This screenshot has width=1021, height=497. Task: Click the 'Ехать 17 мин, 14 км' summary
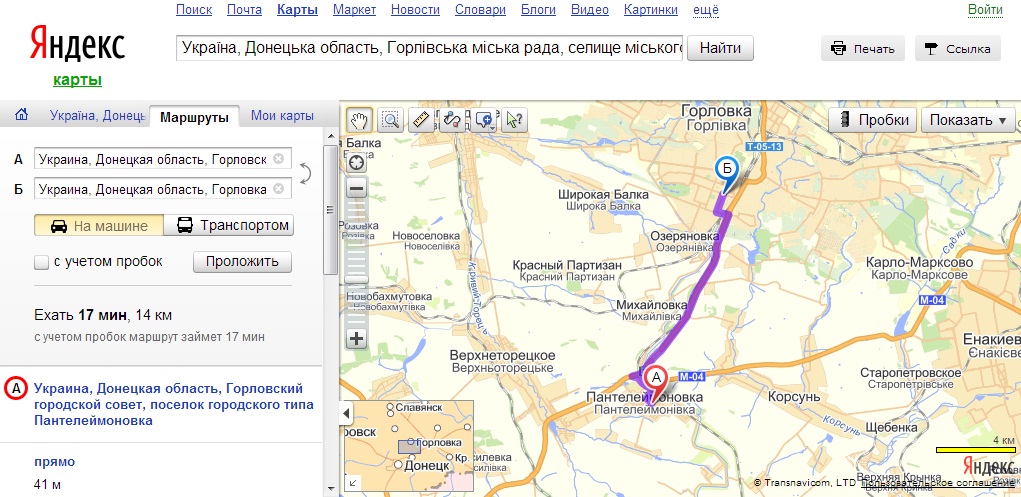pyautogui.click(x=103, y=316)
